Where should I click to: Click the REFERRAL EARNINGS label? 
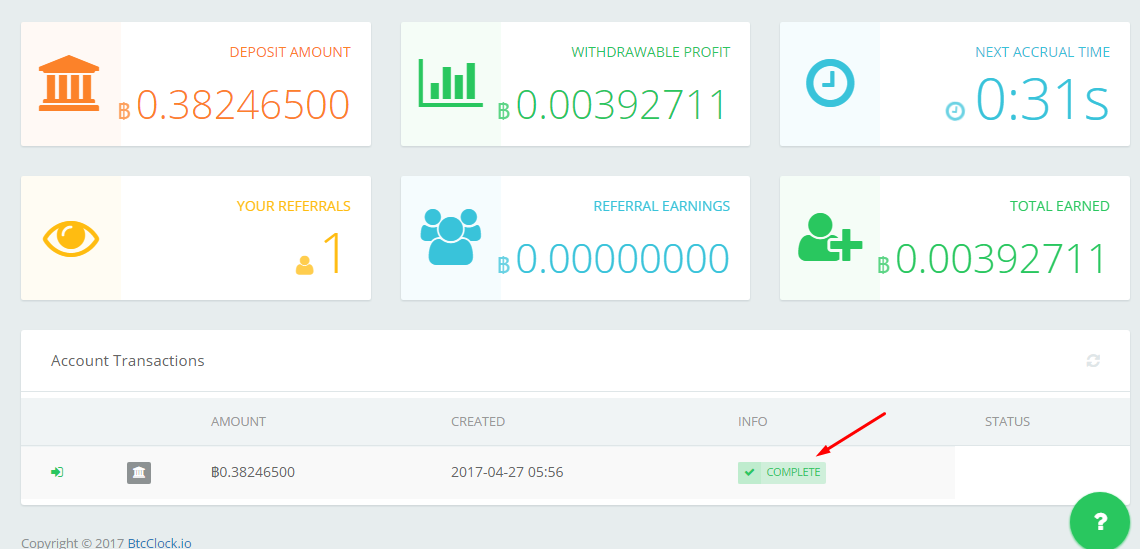[662, 207]
